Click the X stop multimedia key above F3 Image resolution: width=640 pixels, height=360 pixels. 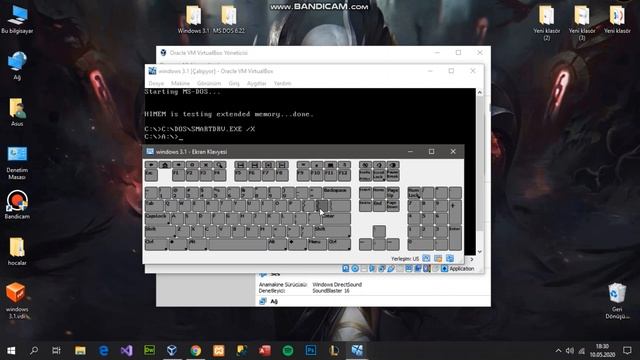click(206, 165)
